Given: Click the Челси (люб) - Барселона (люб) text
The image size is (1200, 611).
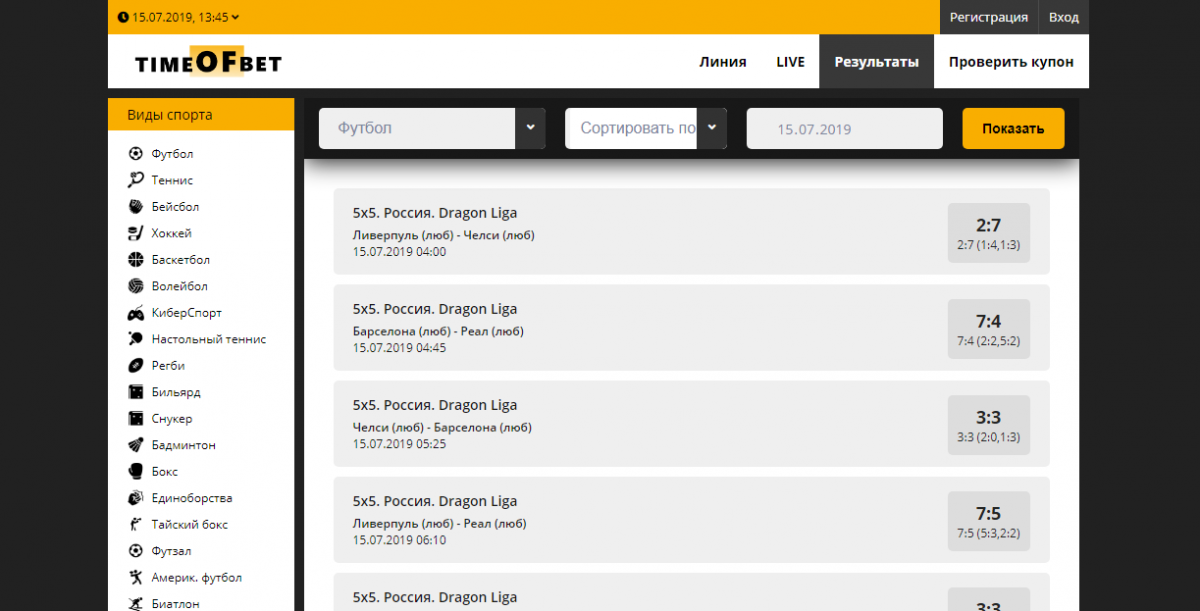Looking at the screenshot, I should pos(442,427).
